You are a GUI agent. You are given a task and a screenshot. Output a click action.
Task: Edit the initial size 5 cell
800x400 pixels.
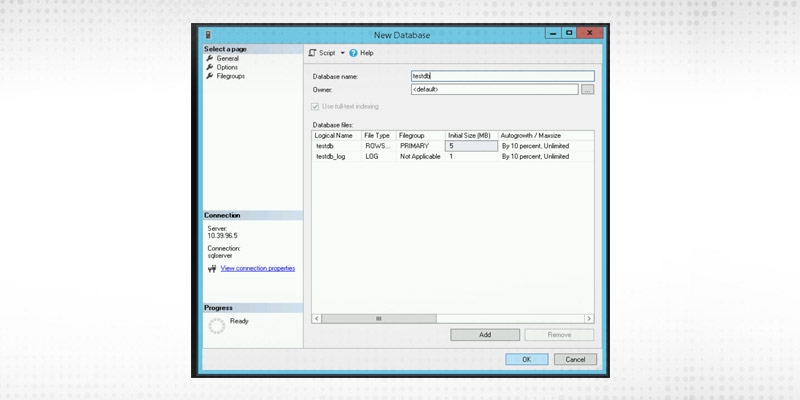[471, 146]
